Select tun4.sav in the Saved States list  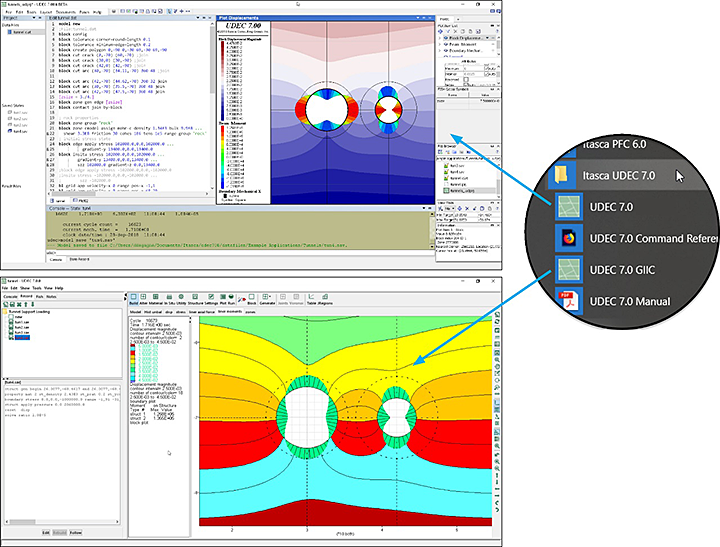coord(18,131)
